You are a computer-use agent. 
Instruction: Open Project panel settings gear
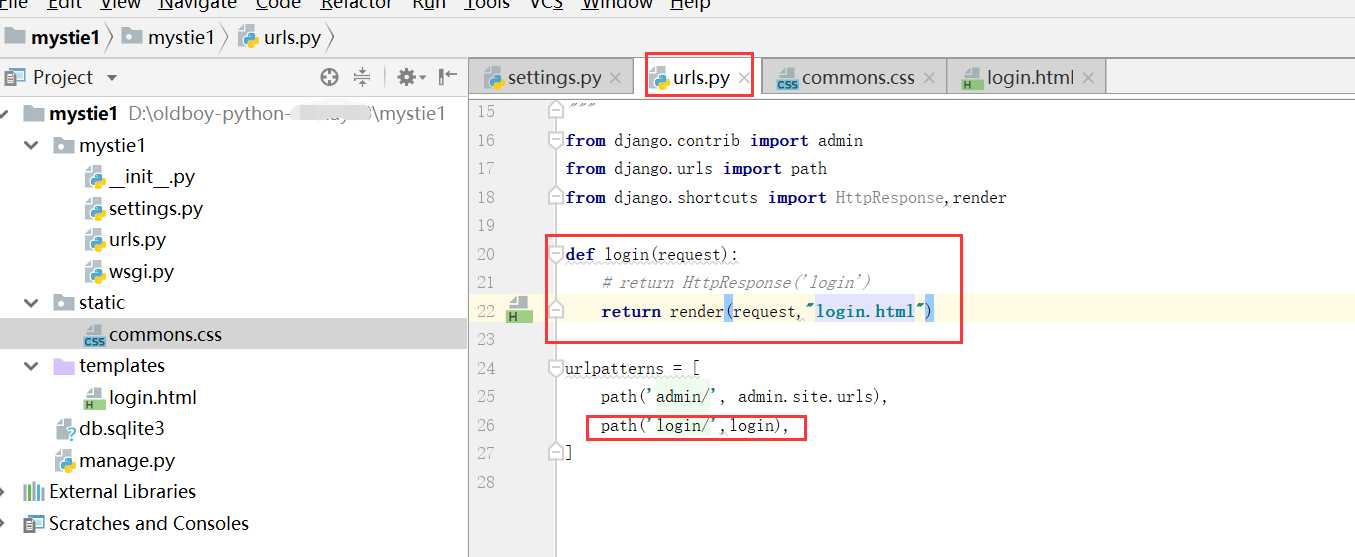(410, 77)
